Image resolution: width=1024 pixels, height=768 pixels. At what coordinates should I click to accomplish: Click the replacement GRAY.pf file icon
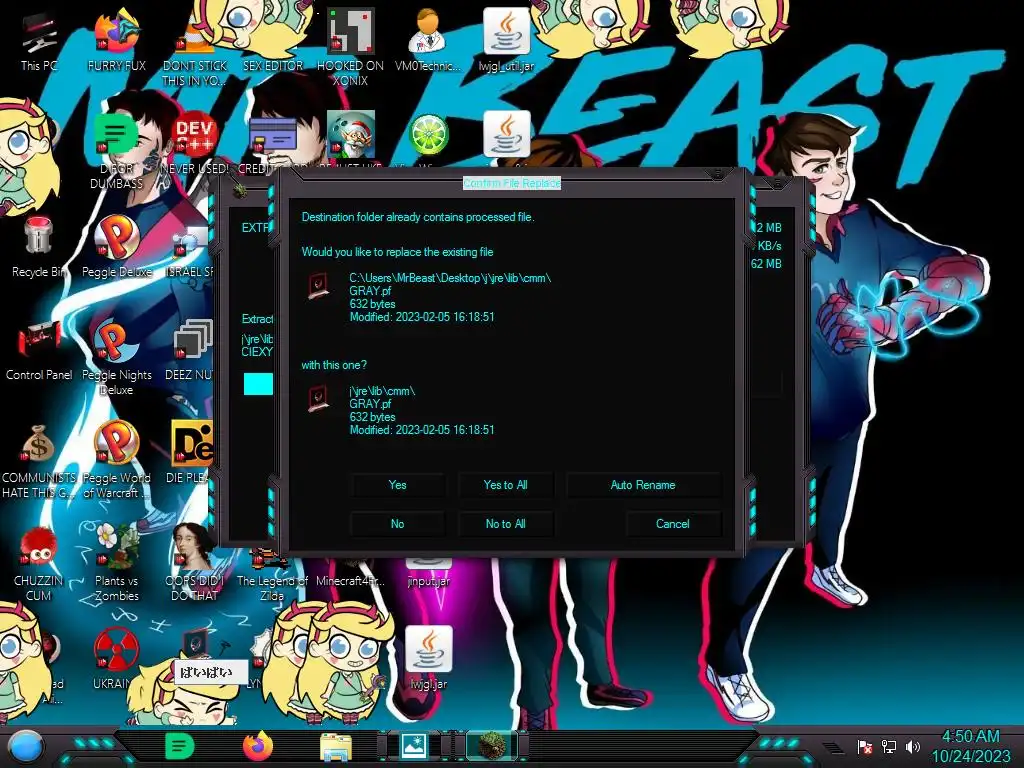click(x=318, y=399)
